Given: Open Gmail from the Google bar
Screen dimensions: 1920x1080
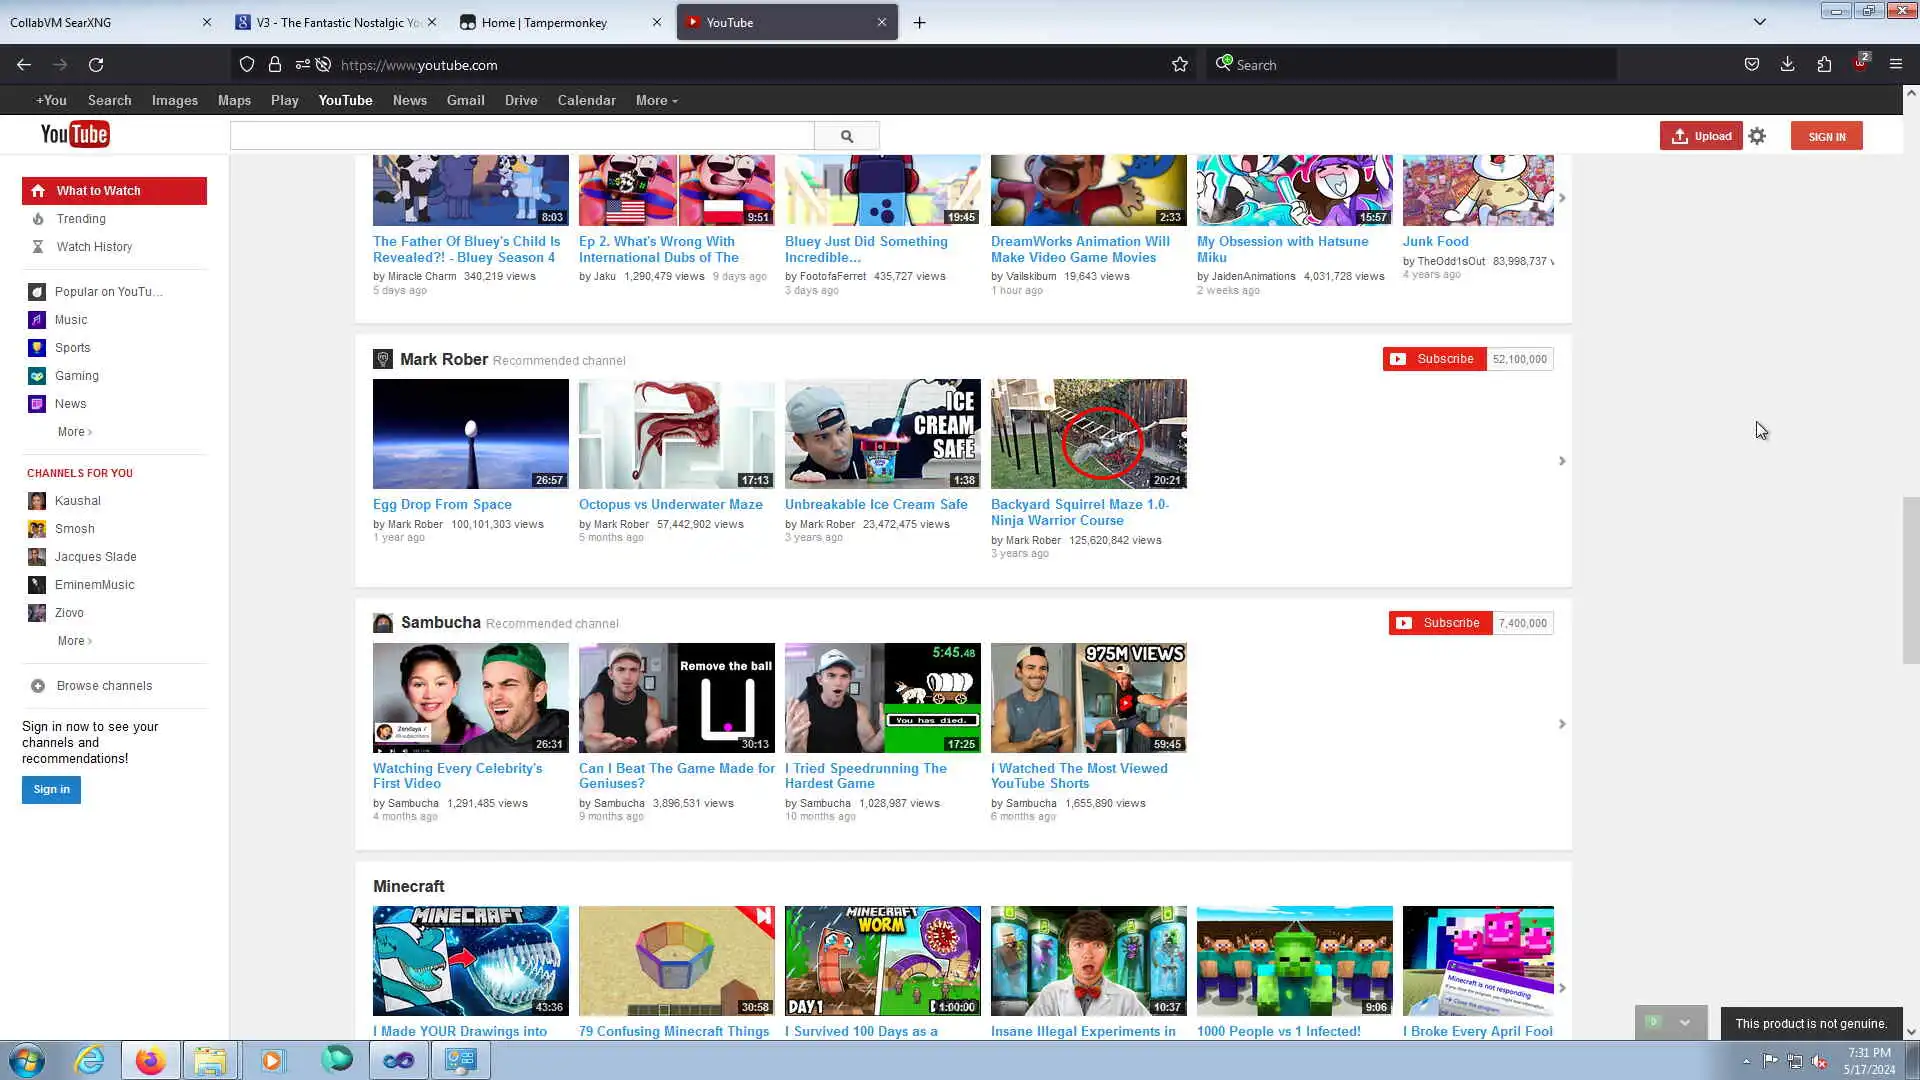Looking at the screenshot, I should pyautogui.click(x=465, y=101).
